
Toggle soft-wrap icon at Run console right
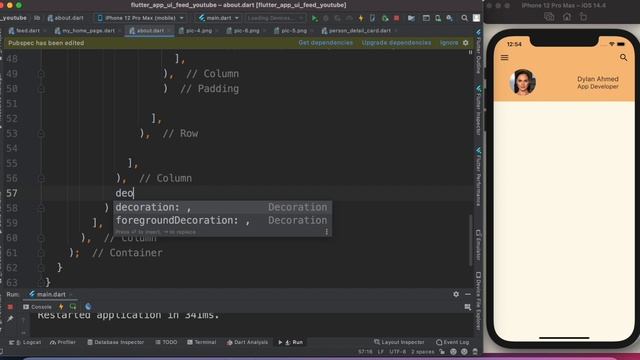coord(468,307)
